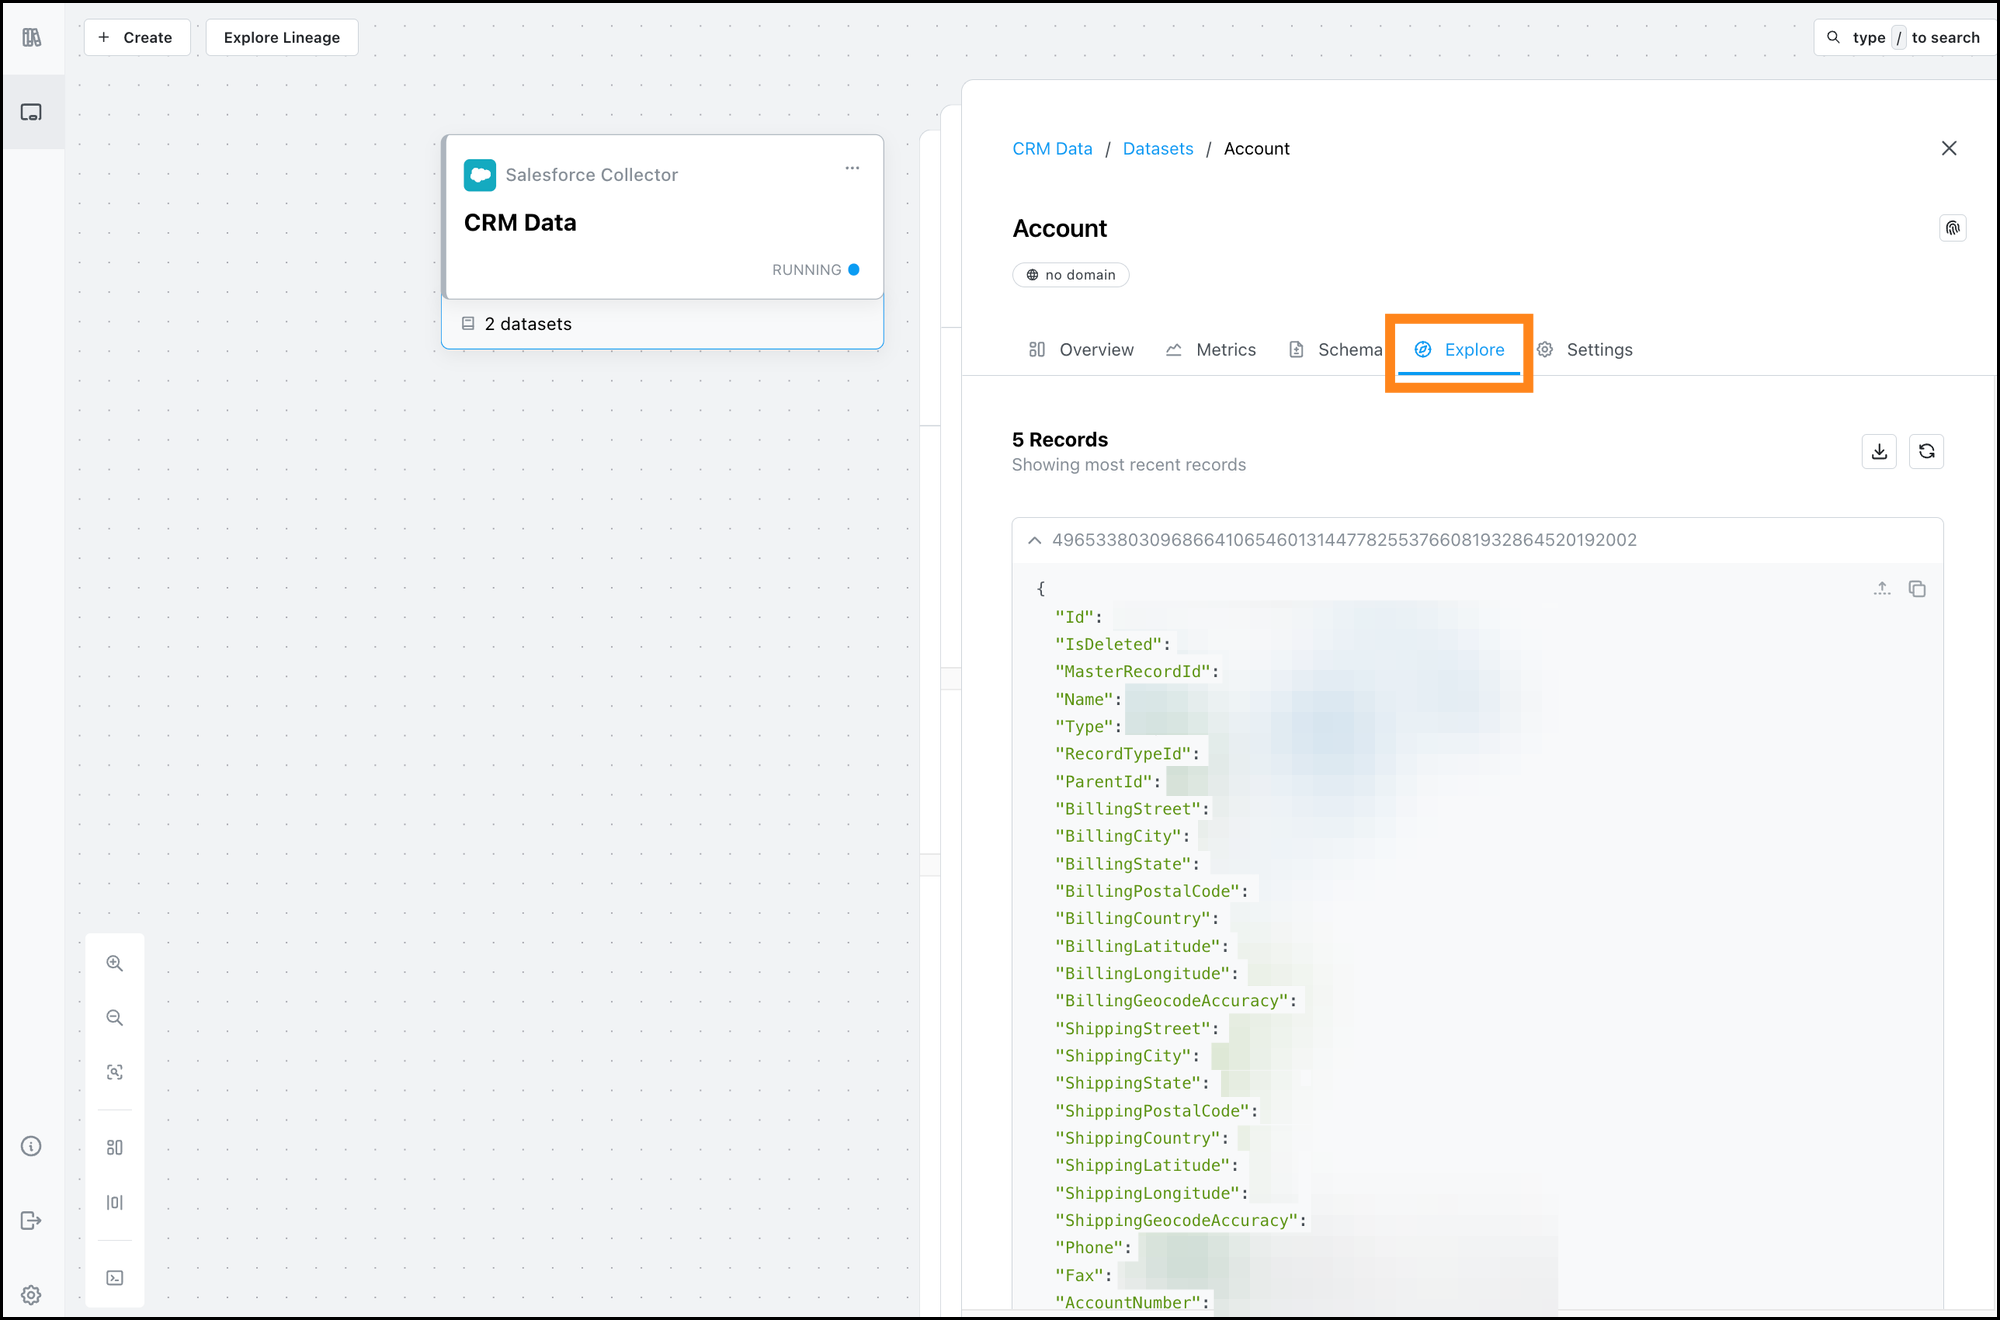Open the terminal console icon
Screen dimensions: 2000x1320
coord(115,1278)
